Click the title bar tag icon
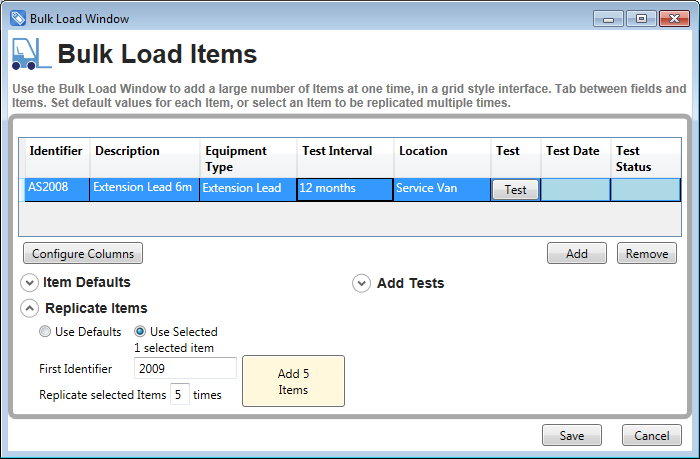 pos(17,18)
